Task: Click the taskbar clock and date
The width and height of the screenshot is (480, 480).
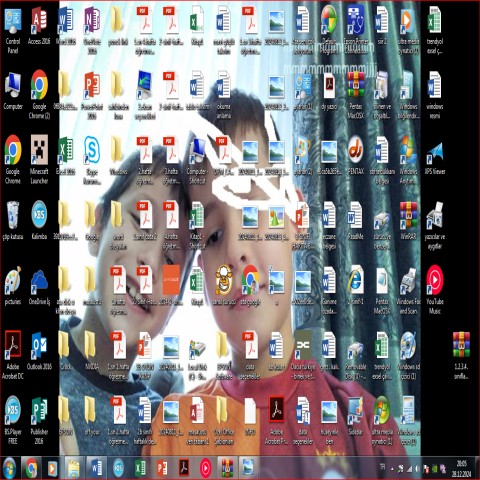Action: [462, 469]
